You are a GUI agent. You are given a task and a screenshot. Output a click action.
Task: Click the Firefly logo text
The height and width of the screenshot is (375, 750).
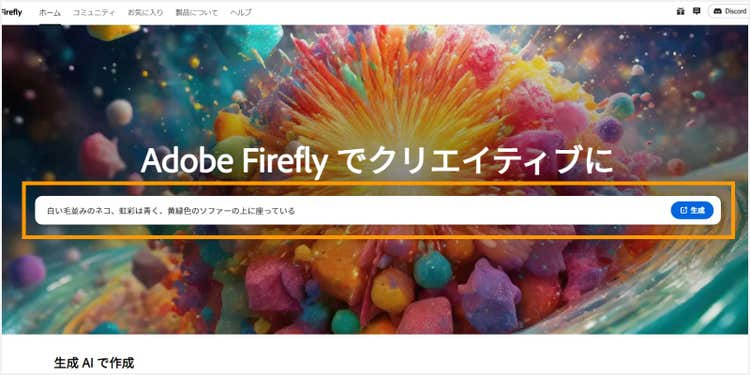click(11, 12)
